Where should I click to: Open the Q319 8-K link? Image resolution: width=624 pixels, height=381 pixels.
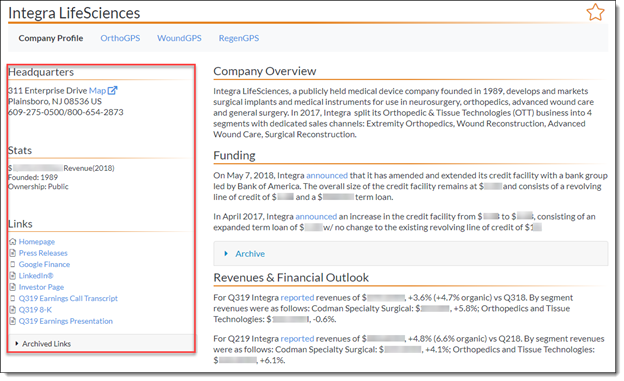coord(35,310)
